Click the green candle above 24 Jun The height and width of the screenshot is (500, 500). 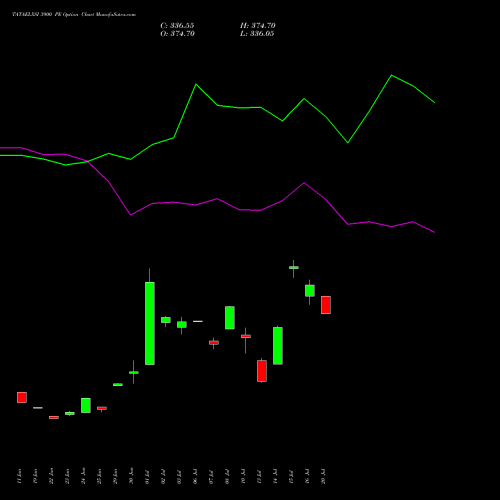tap(86, 405)
